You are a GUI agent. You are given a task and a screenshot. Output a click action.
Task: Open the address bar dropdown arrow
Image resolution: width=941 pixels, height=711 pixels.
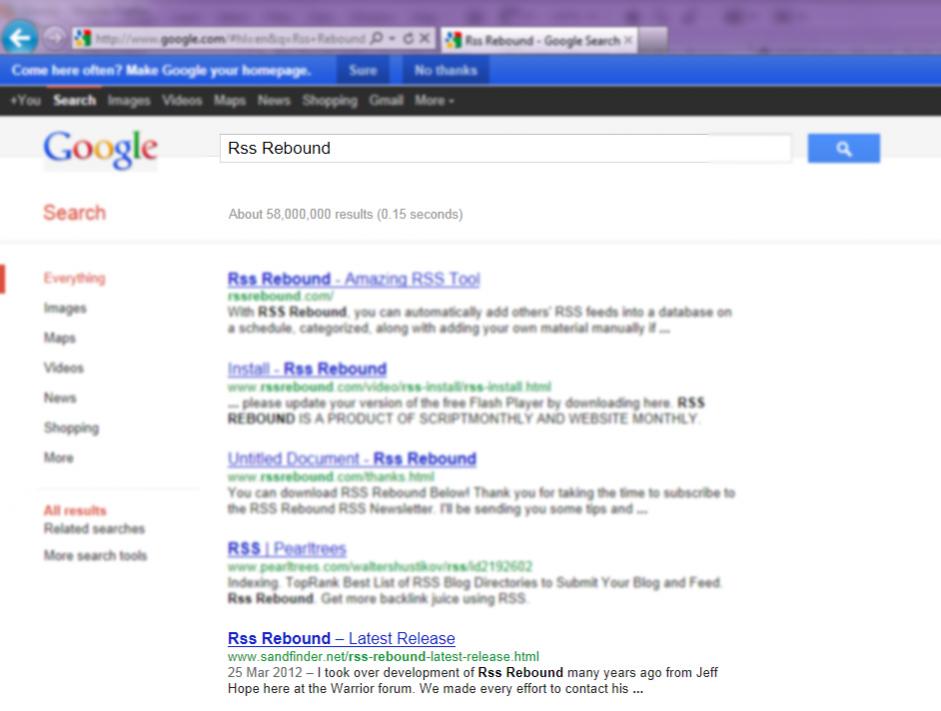pyautogui.click(x=392, y=38)
